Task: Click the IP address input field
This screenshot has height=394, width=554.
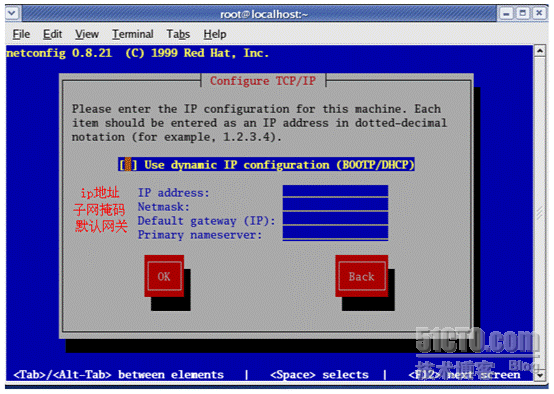Action: coord(335,191)
